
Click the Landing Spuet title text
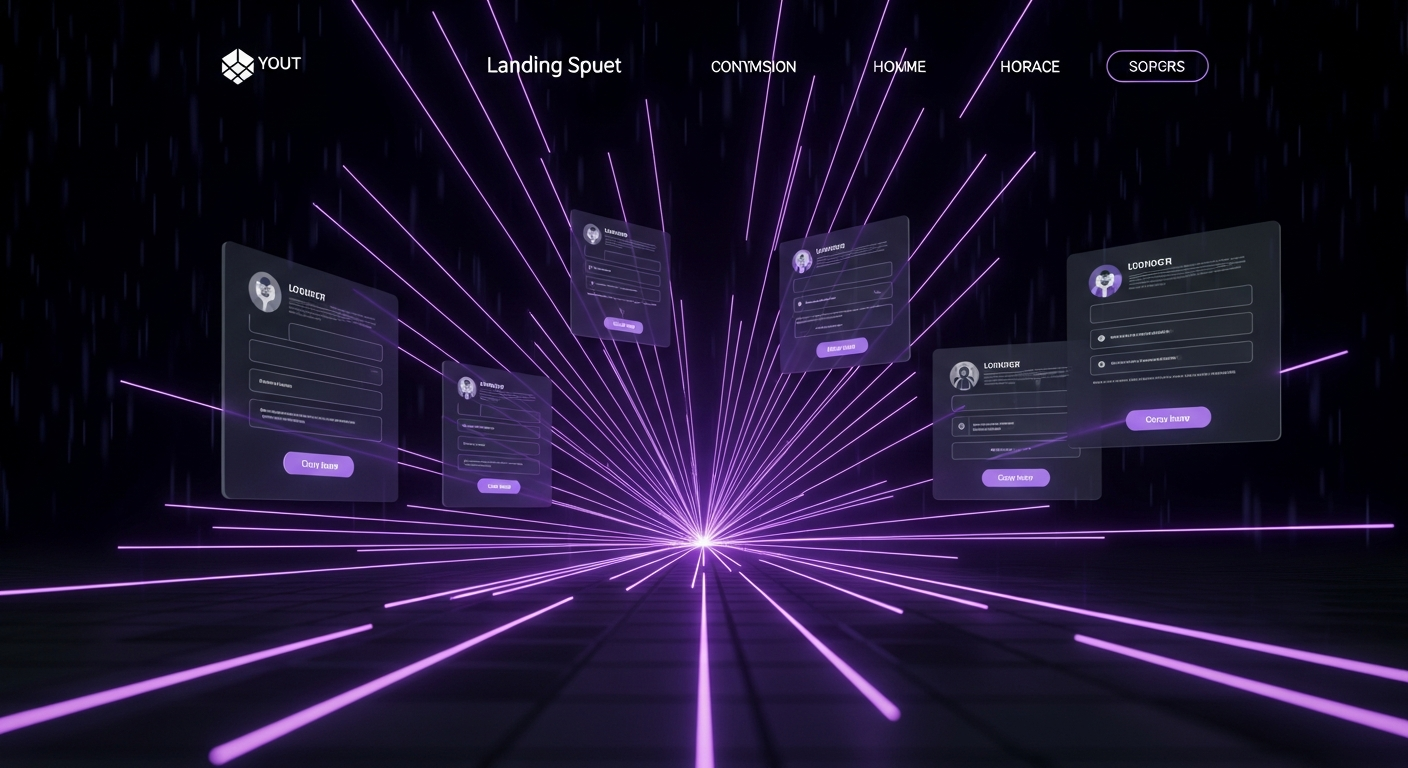tap(553, 66)
